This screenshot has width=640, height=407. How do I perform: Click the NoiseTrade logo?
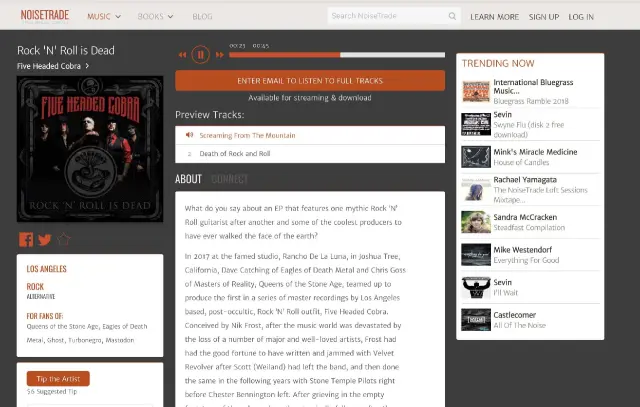pos(45,16)
